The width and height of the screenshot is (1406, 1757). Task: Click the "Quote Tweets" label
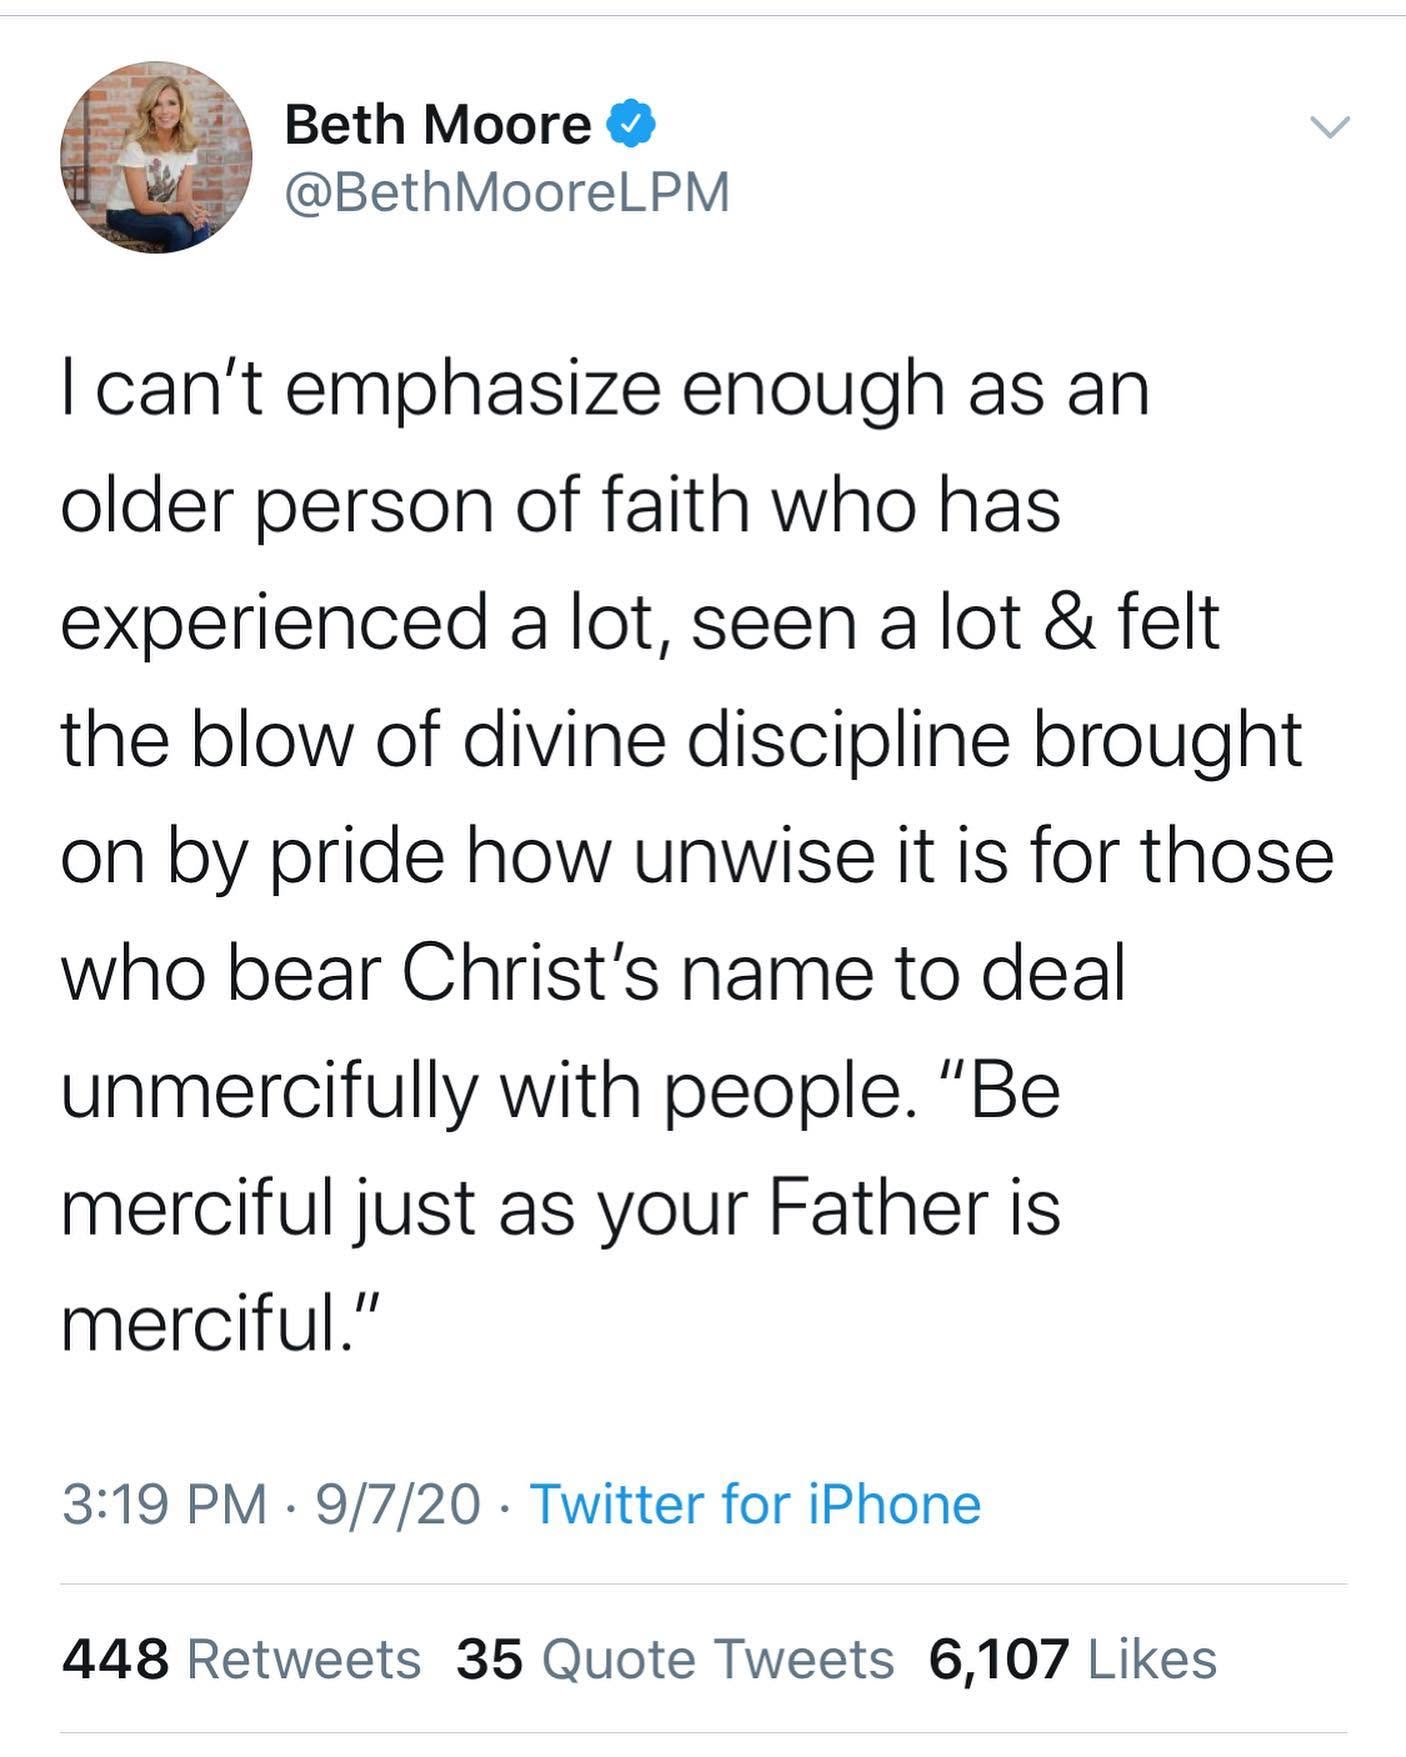pyautogui.click(x=717, y=1659)
